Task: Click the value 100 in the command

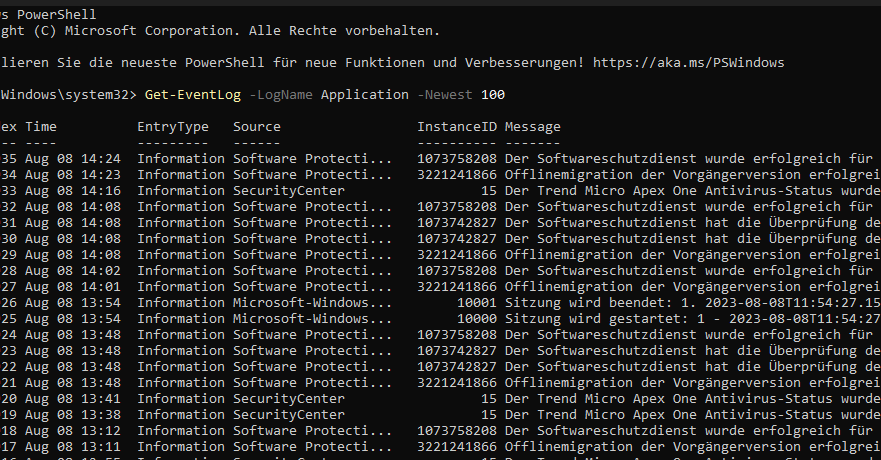Action: (493, 95)
